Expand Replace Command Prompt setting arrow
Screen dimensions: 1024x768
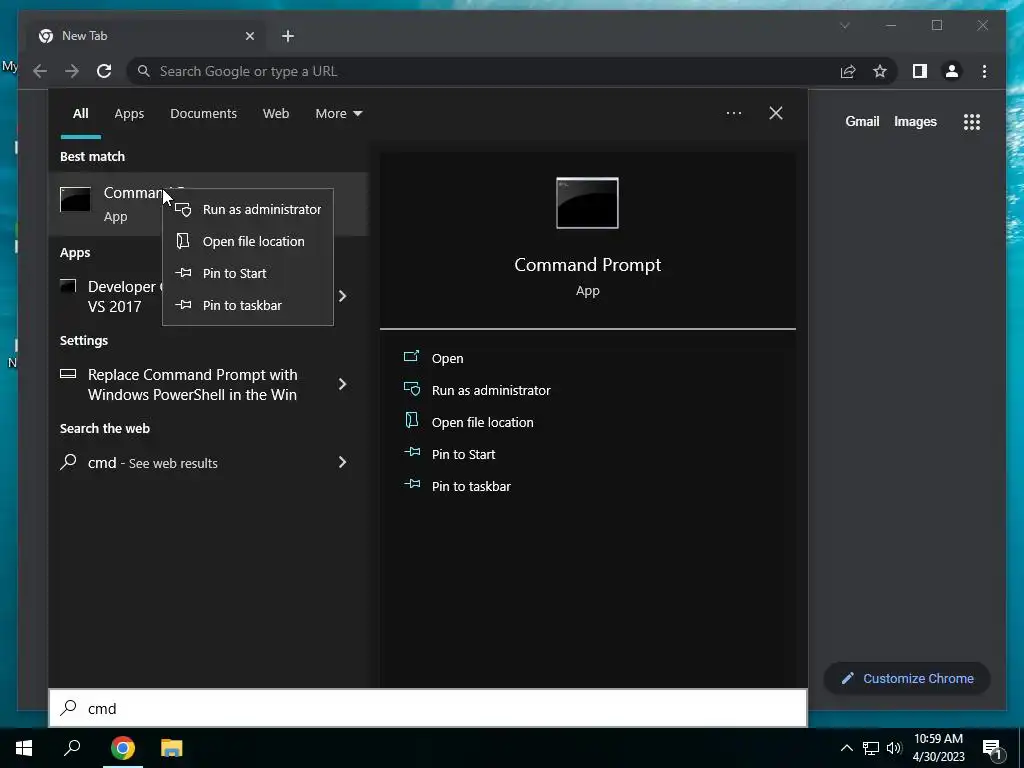pyautogui.click(x=342, y=384)
